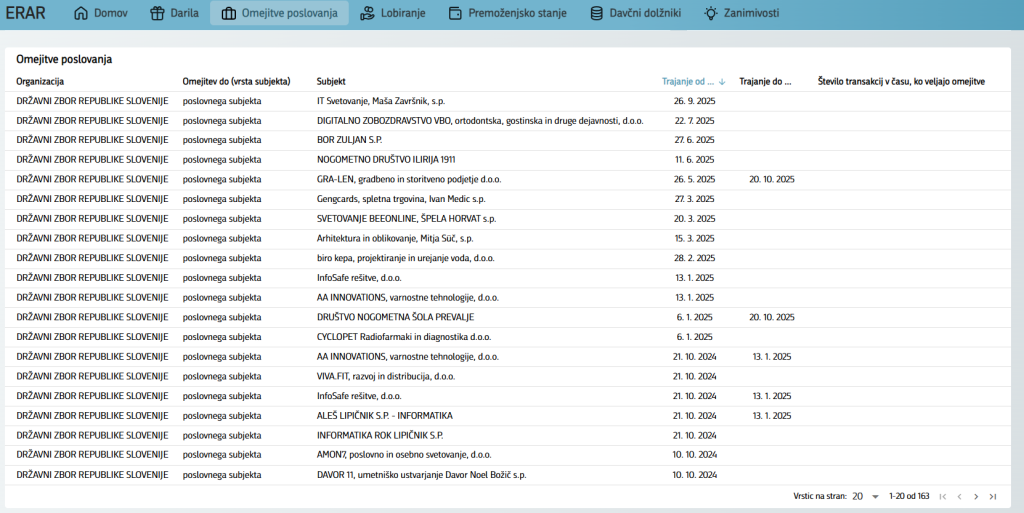1024x513 pixels.
Task: Go to the previous page of results
Action: click(x=959, y=496)
